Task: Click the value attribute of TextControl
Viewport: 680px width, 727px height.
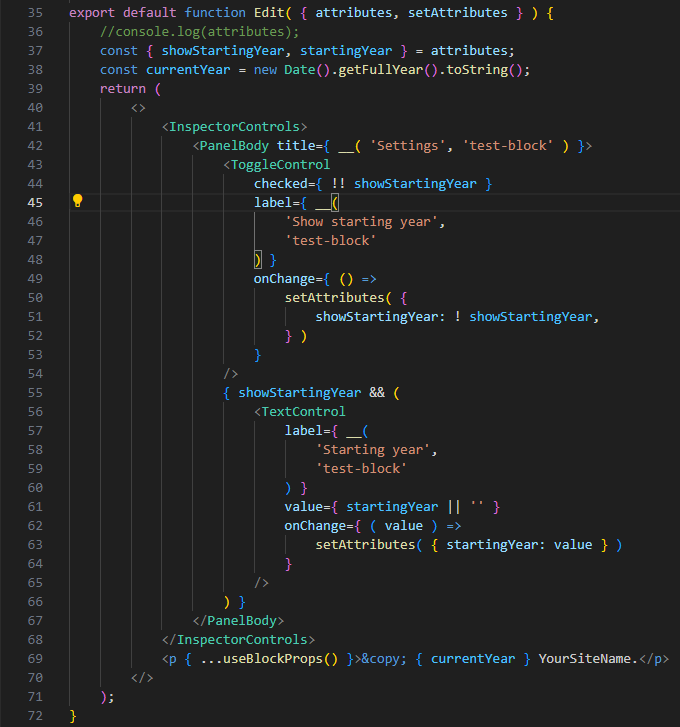Action: (x=304, y=507)
